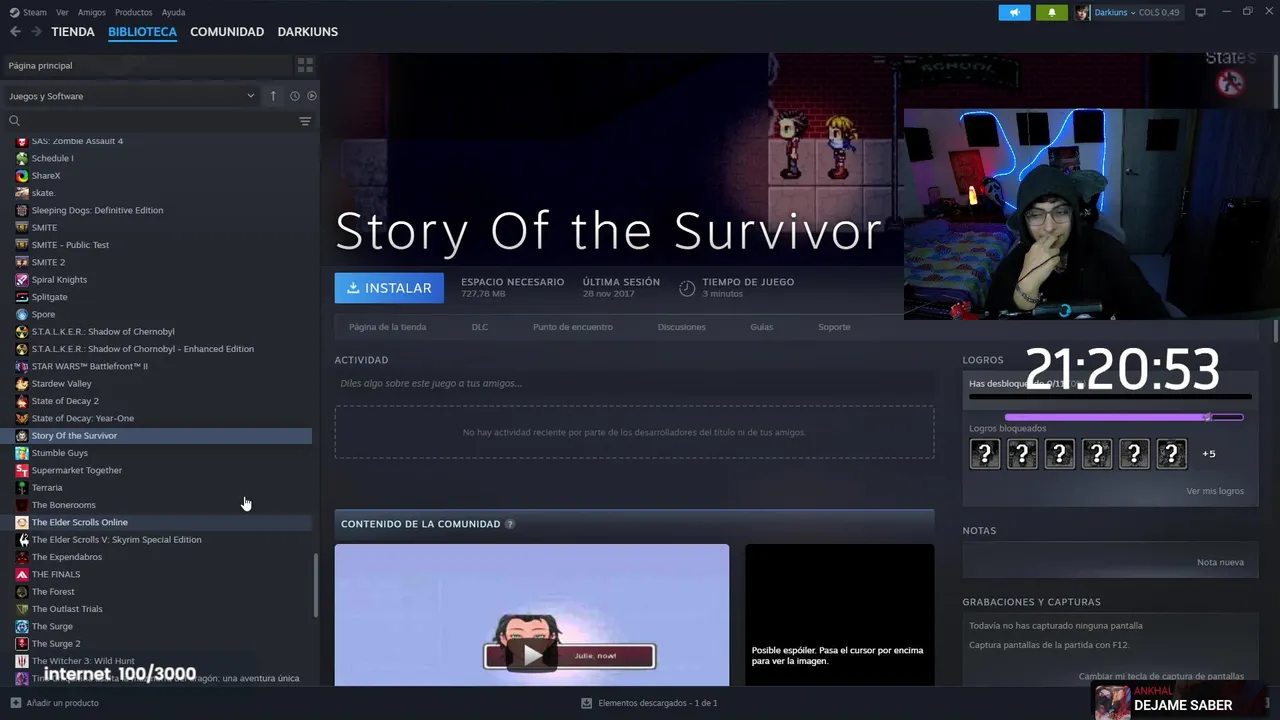
Task: Play the community video thumbnail
Action: point(532,615)
